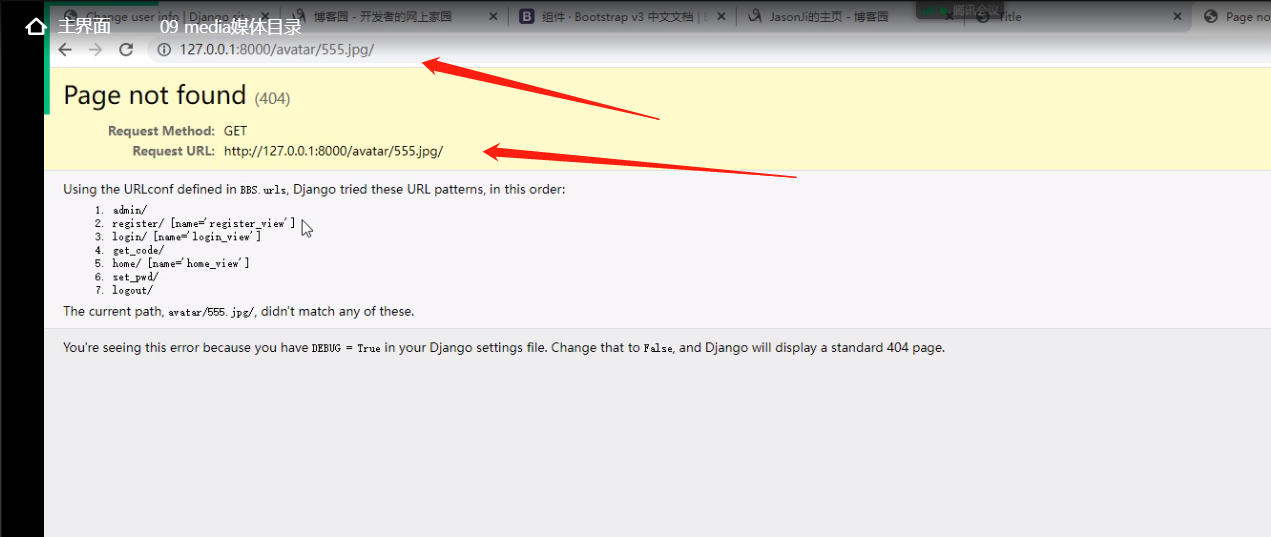
Task: Click the login/ URL pattern line
Action: [x=186, y=237]
